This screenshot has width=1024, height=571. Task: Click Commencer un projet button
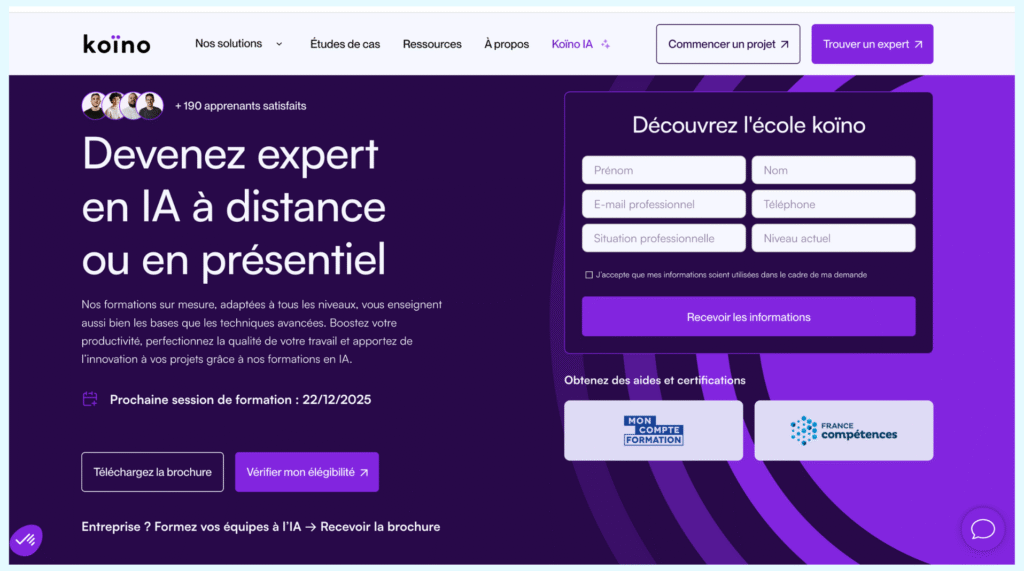tap(728, 44)
